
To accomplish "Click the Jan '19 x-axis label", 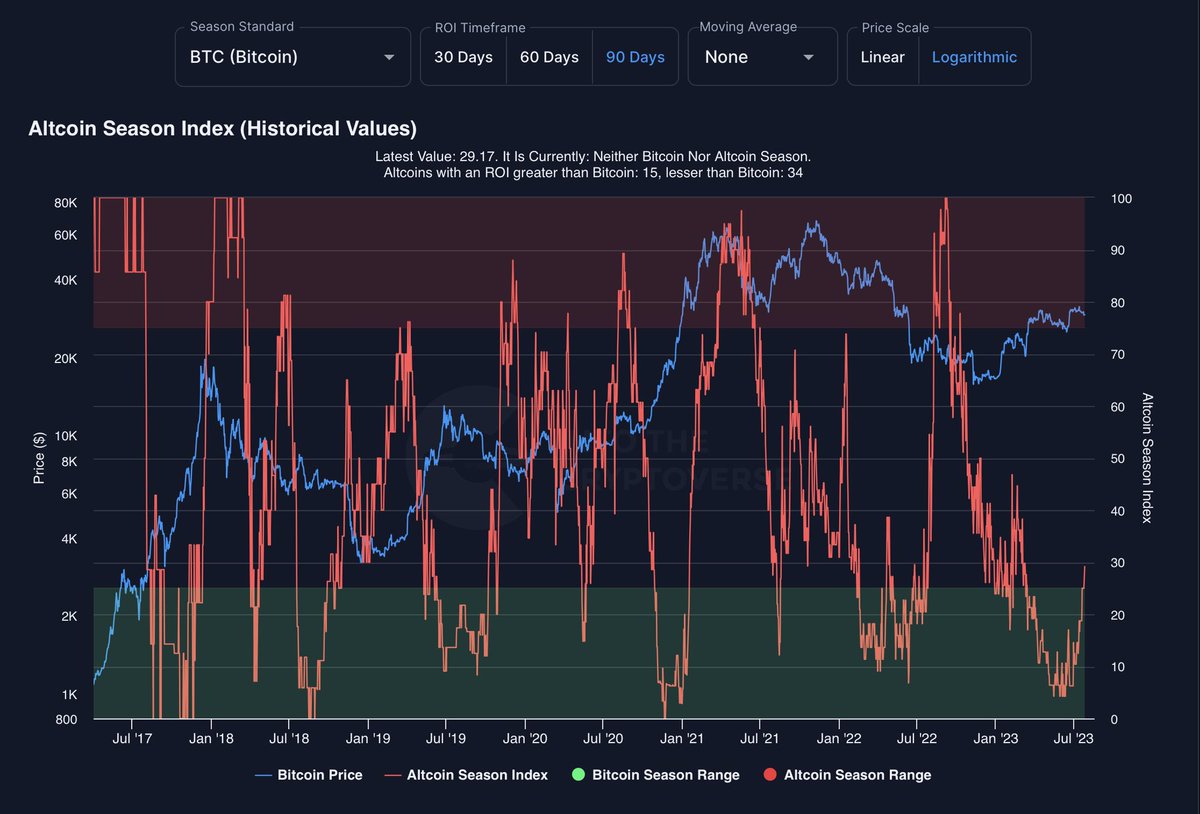I will tap(368, 739).
